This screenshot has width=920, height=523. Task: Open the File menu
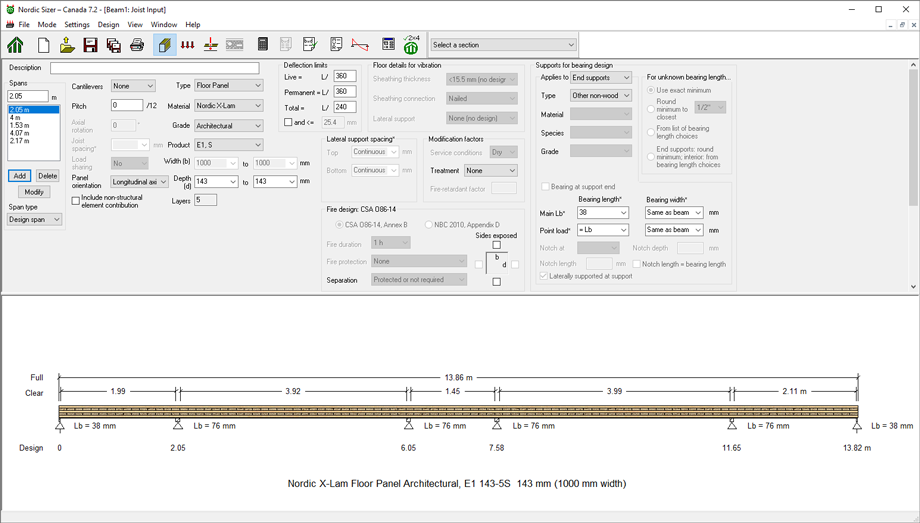(24, 25)
